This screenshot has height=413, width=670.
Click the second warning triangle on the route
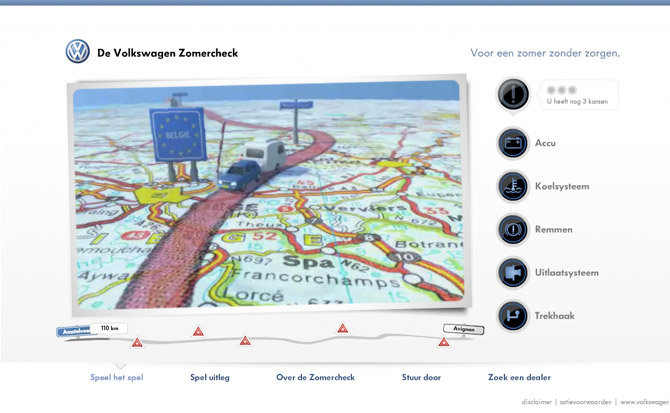pyautogui.click(x=198, y=331)
